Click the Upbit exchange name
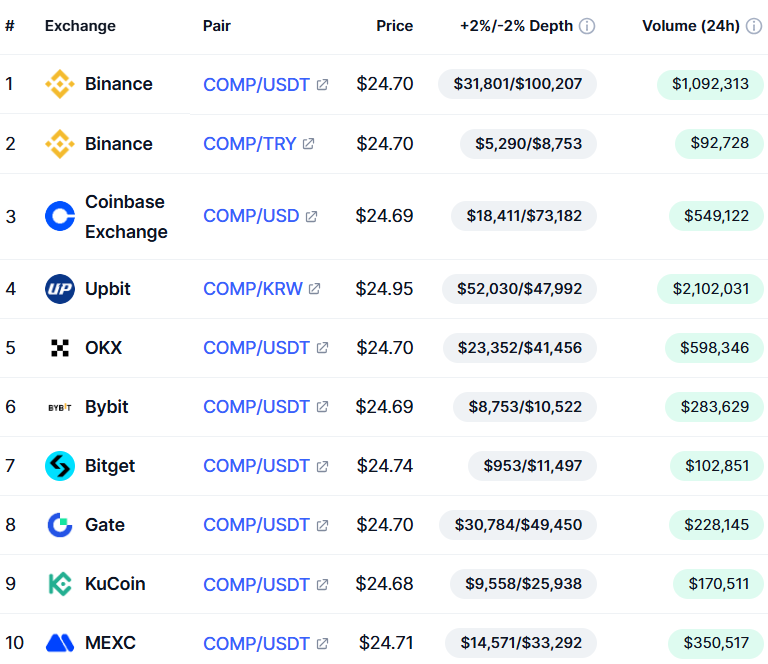Viewport: 768px width, 664px height. click(108, 289)
